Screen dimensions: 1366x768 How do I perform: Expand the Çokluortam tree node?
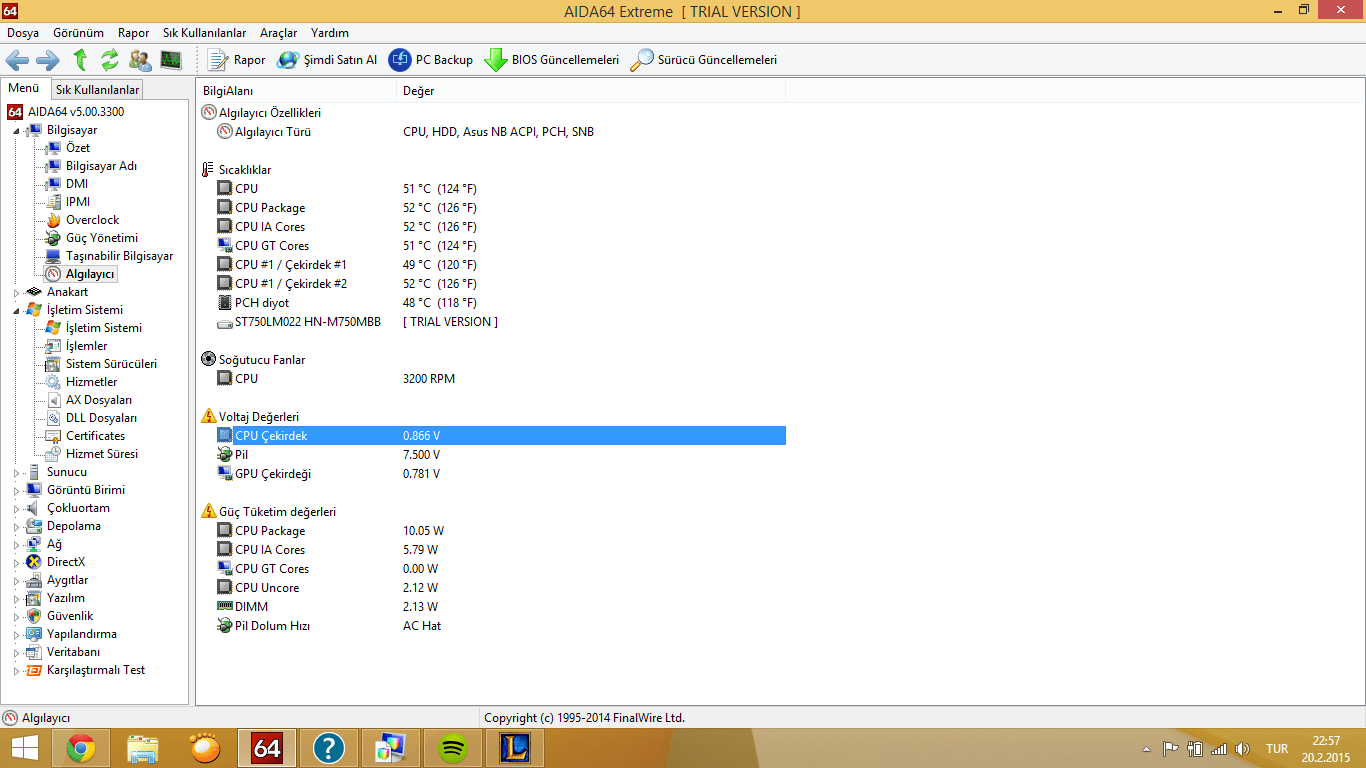point(16,508)
